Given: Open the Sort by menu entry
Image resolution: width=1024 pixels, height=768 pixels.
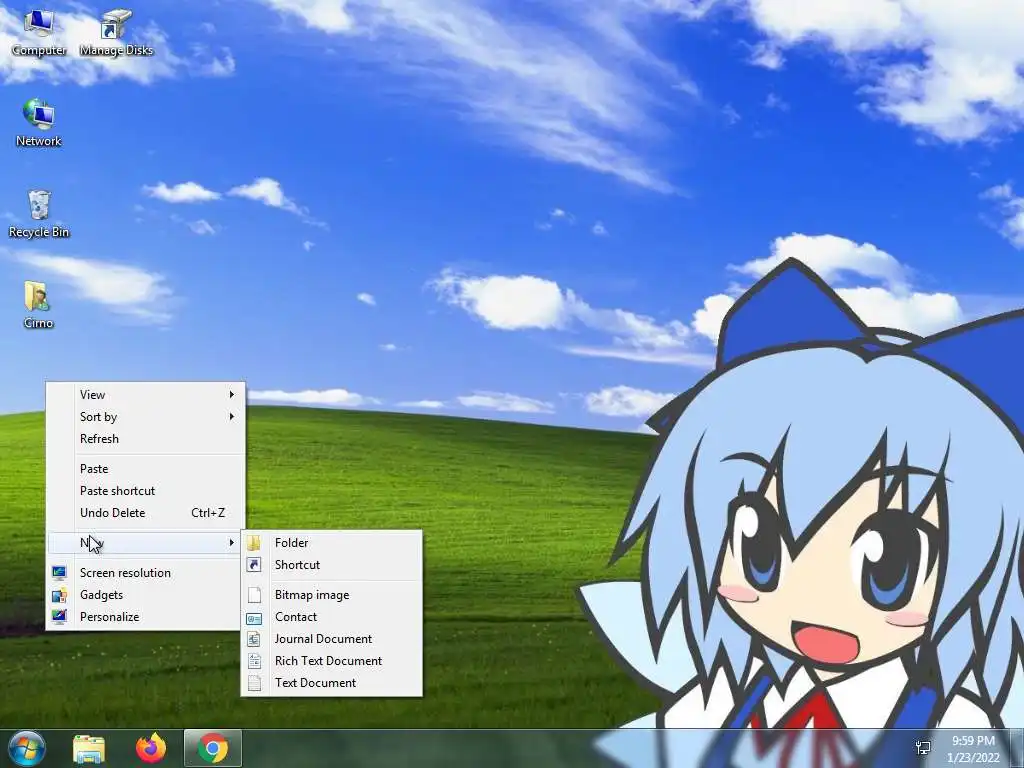Looking at the screenshot, I should (x=145, y=417).
